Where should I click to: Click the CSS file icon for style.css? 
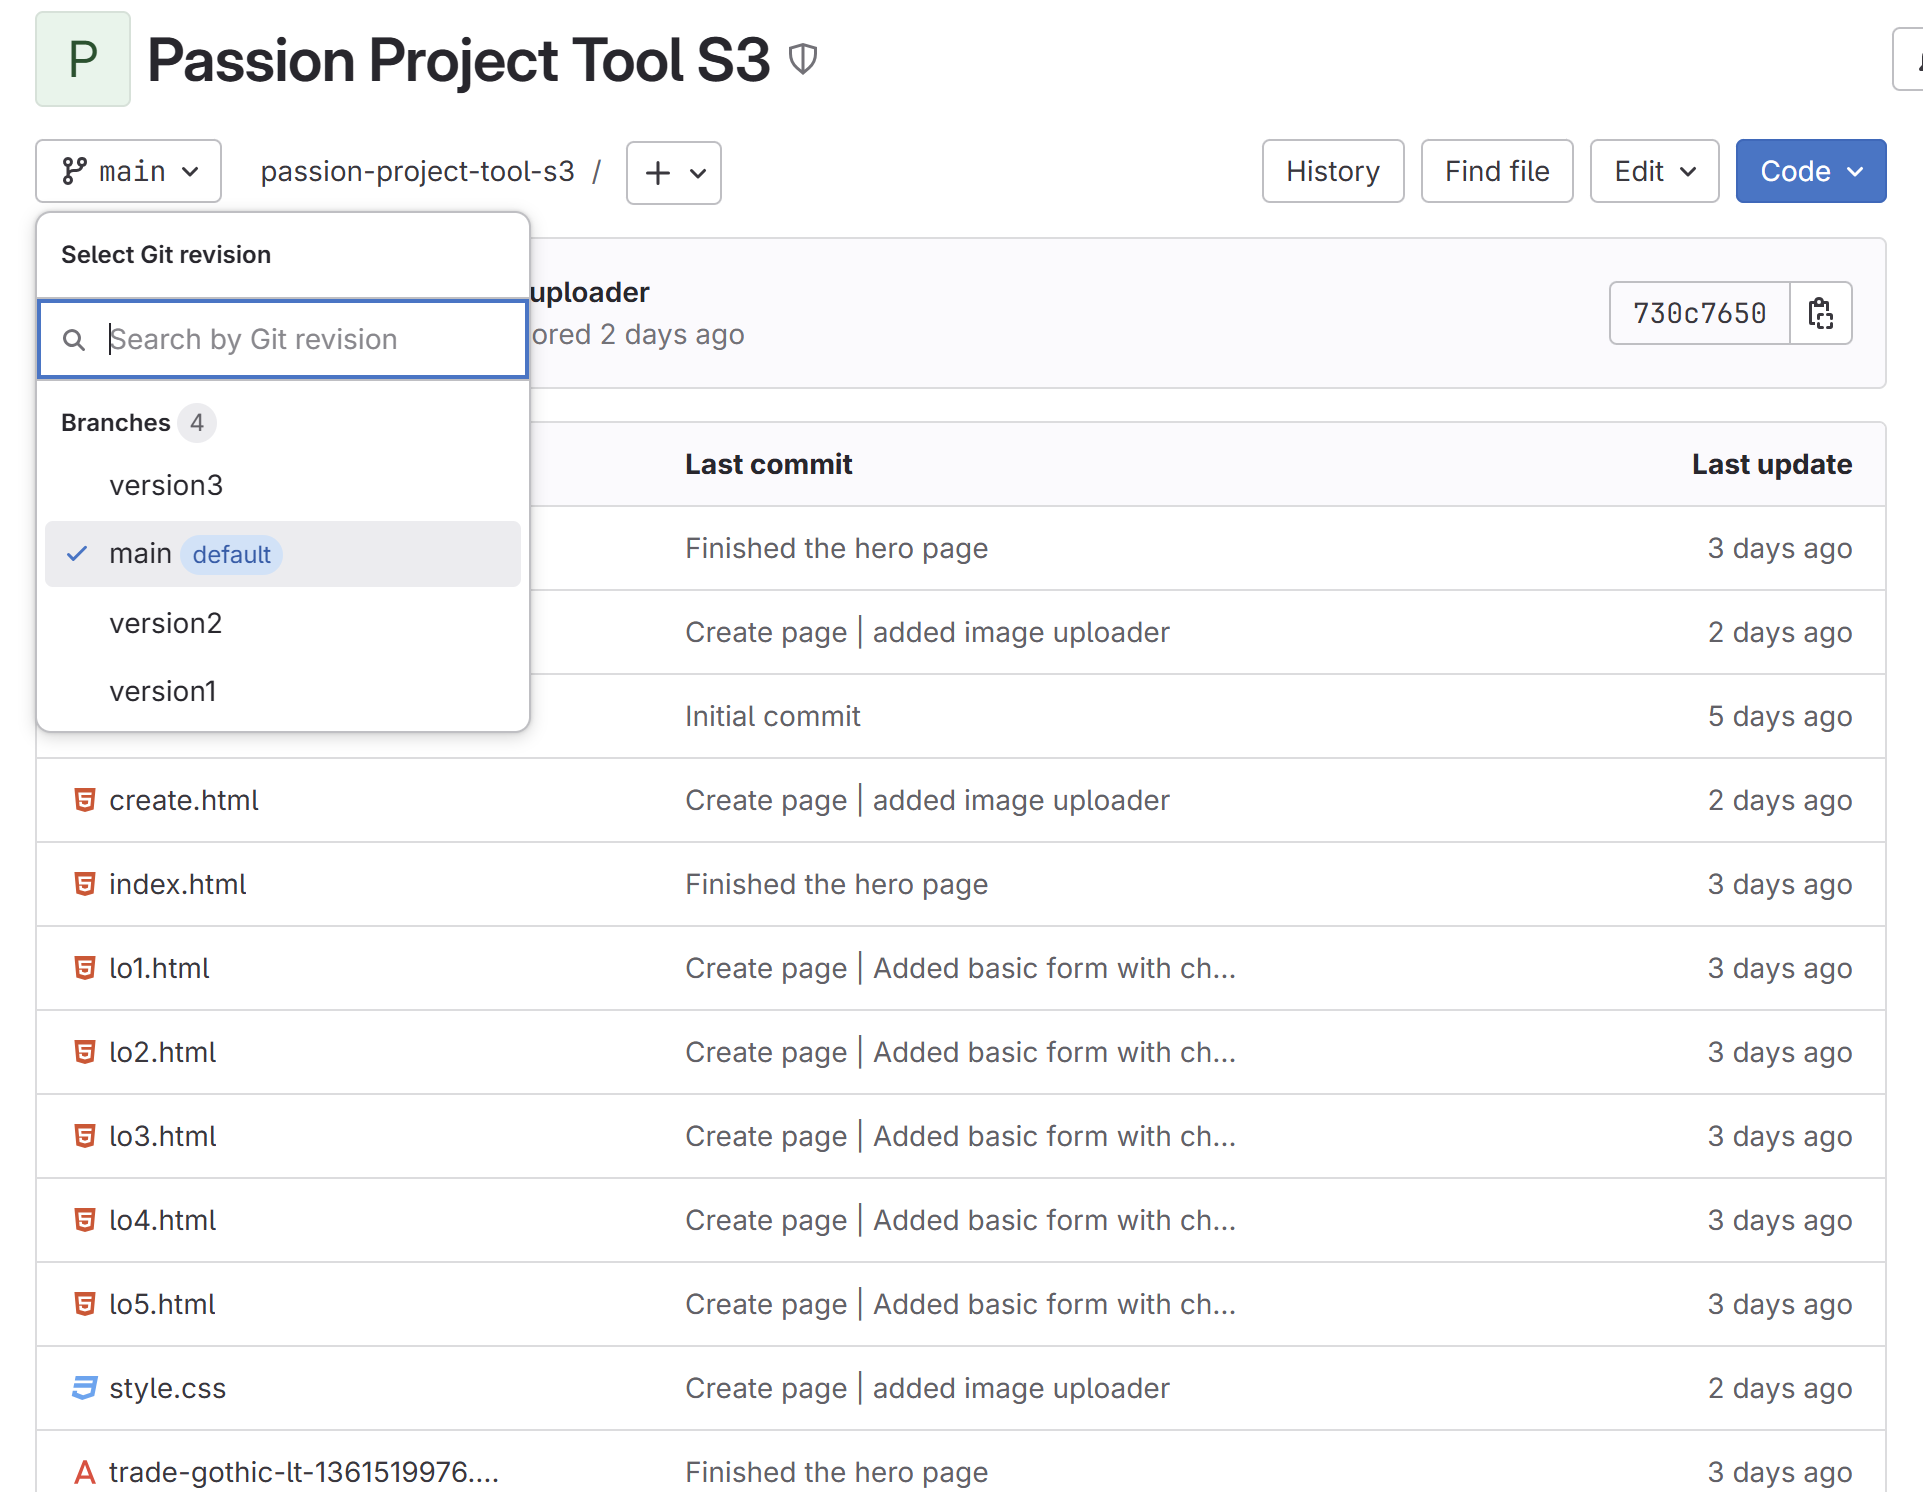point(85,1388)
